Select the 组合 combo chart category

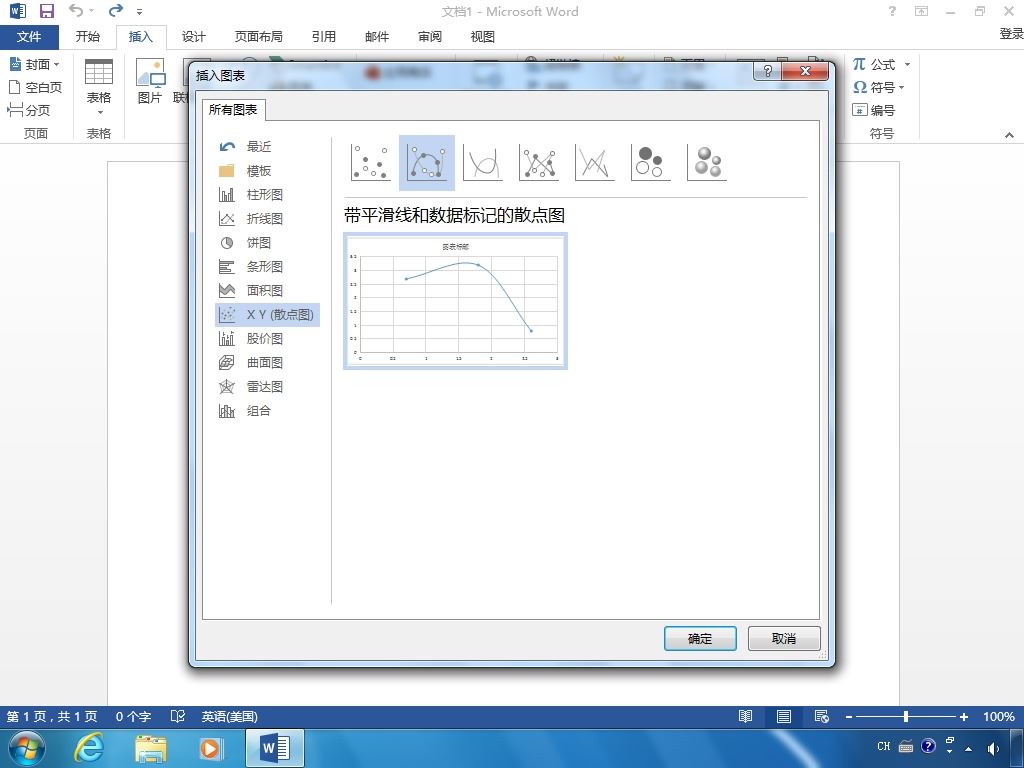pyautogui.click(x=267, y=411)
